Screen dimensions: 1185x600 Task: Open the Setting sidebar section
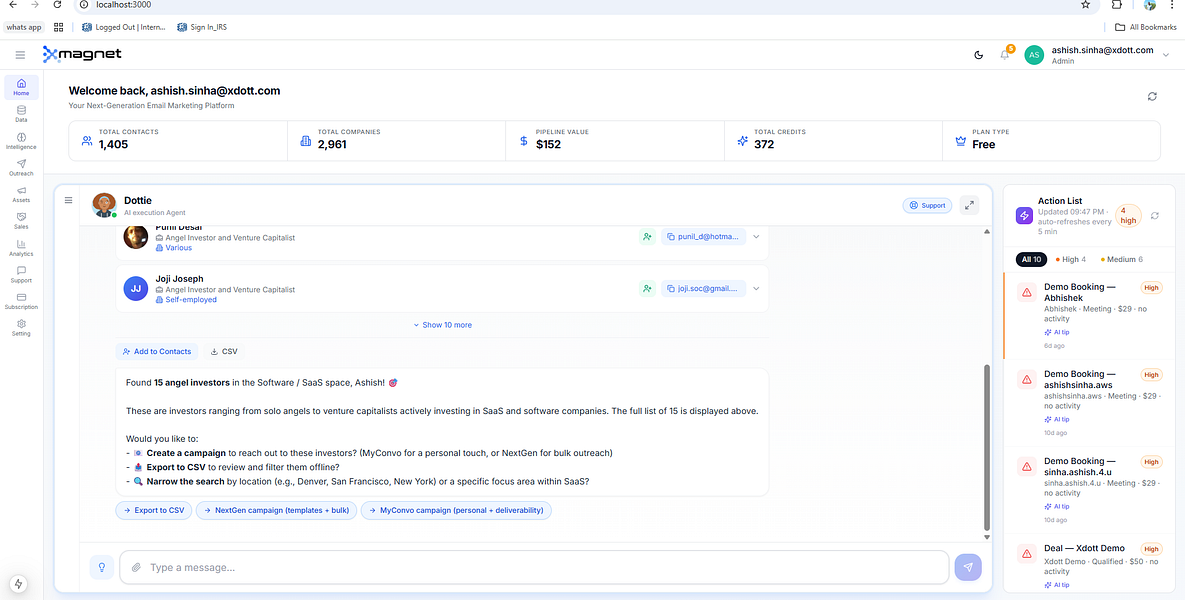tap(21, 328)
